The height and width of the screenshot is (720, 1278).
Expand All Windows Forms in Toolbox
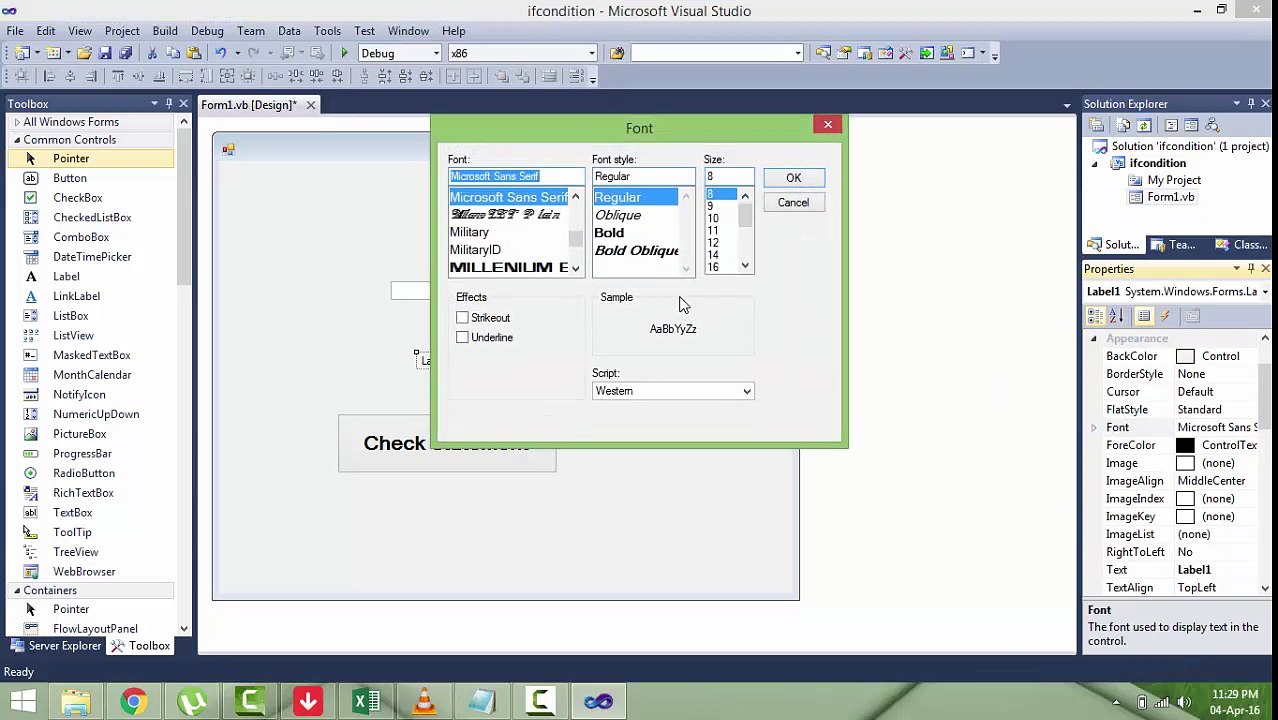[x=17, y=122]
